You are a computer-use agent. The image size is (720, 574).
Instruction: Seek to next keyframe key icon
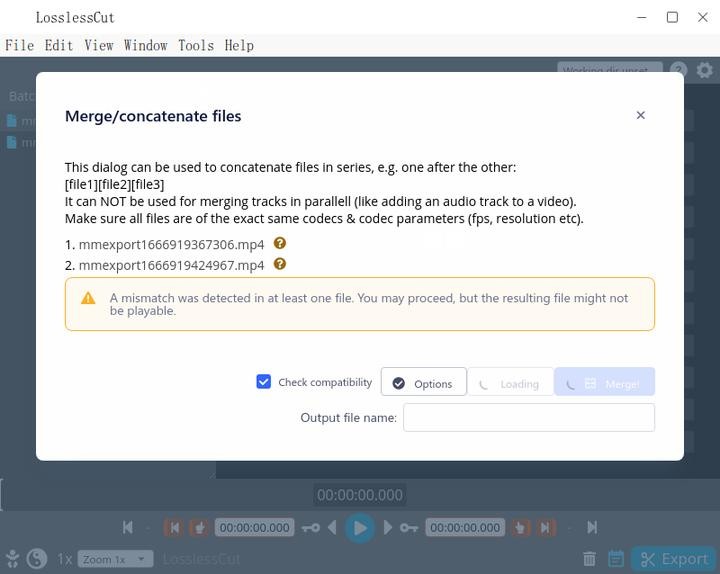click(x=409, y=527)
